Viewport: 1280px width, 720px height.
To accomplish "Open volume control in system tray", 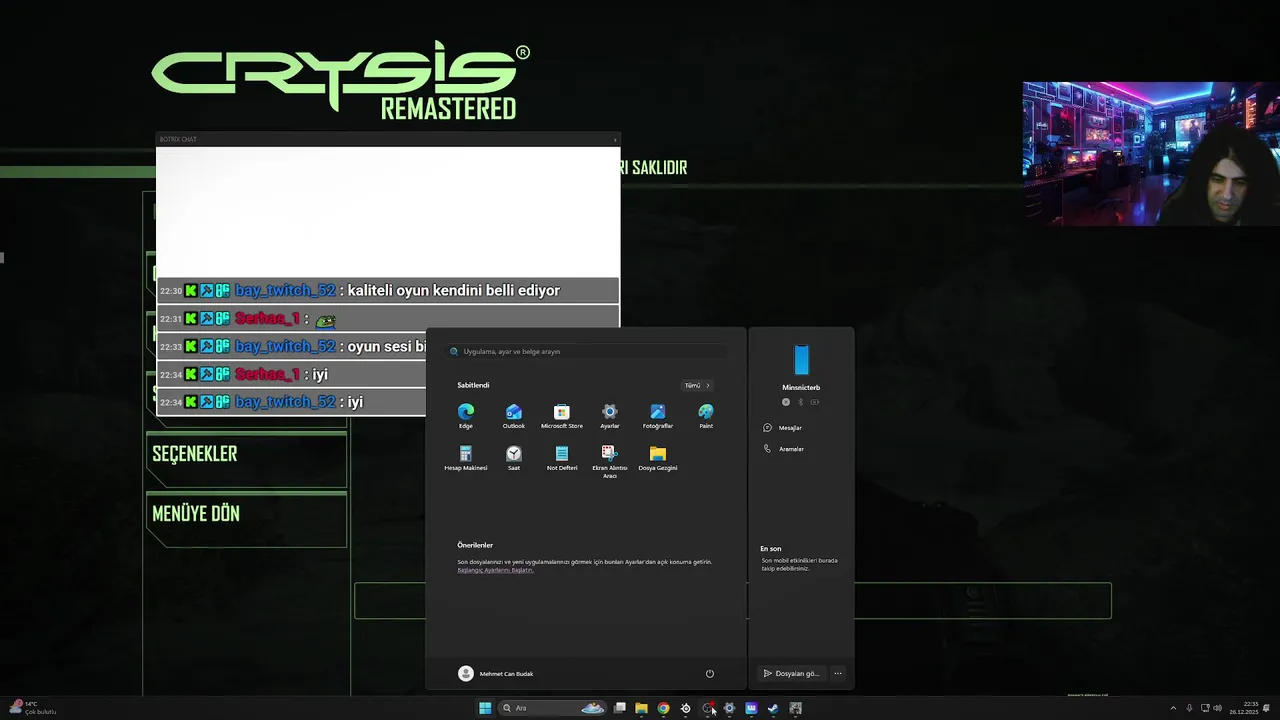I will pyautogui.click(x=1218, y=708).
